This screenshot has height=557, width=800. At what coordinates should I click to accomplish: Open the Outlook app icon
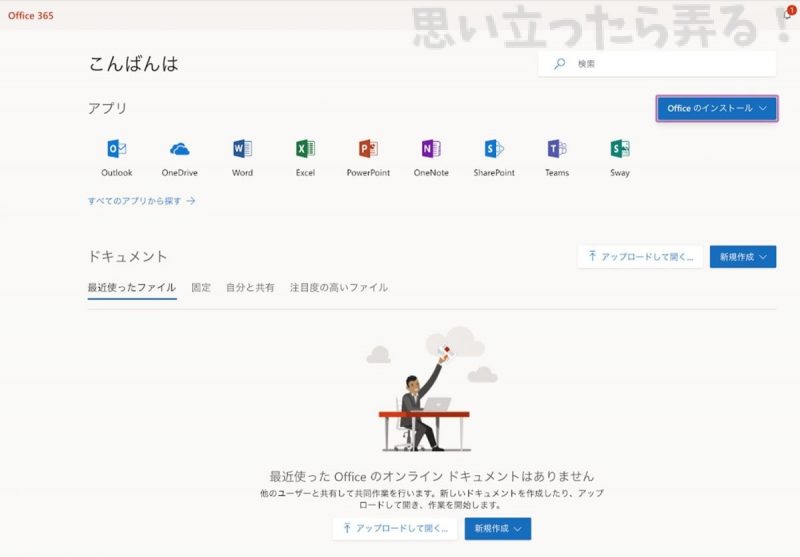(x=117, y=150)
